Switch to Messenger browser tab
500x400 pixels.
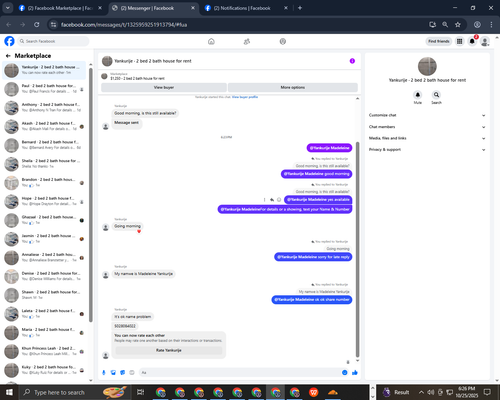pos(153,8)
